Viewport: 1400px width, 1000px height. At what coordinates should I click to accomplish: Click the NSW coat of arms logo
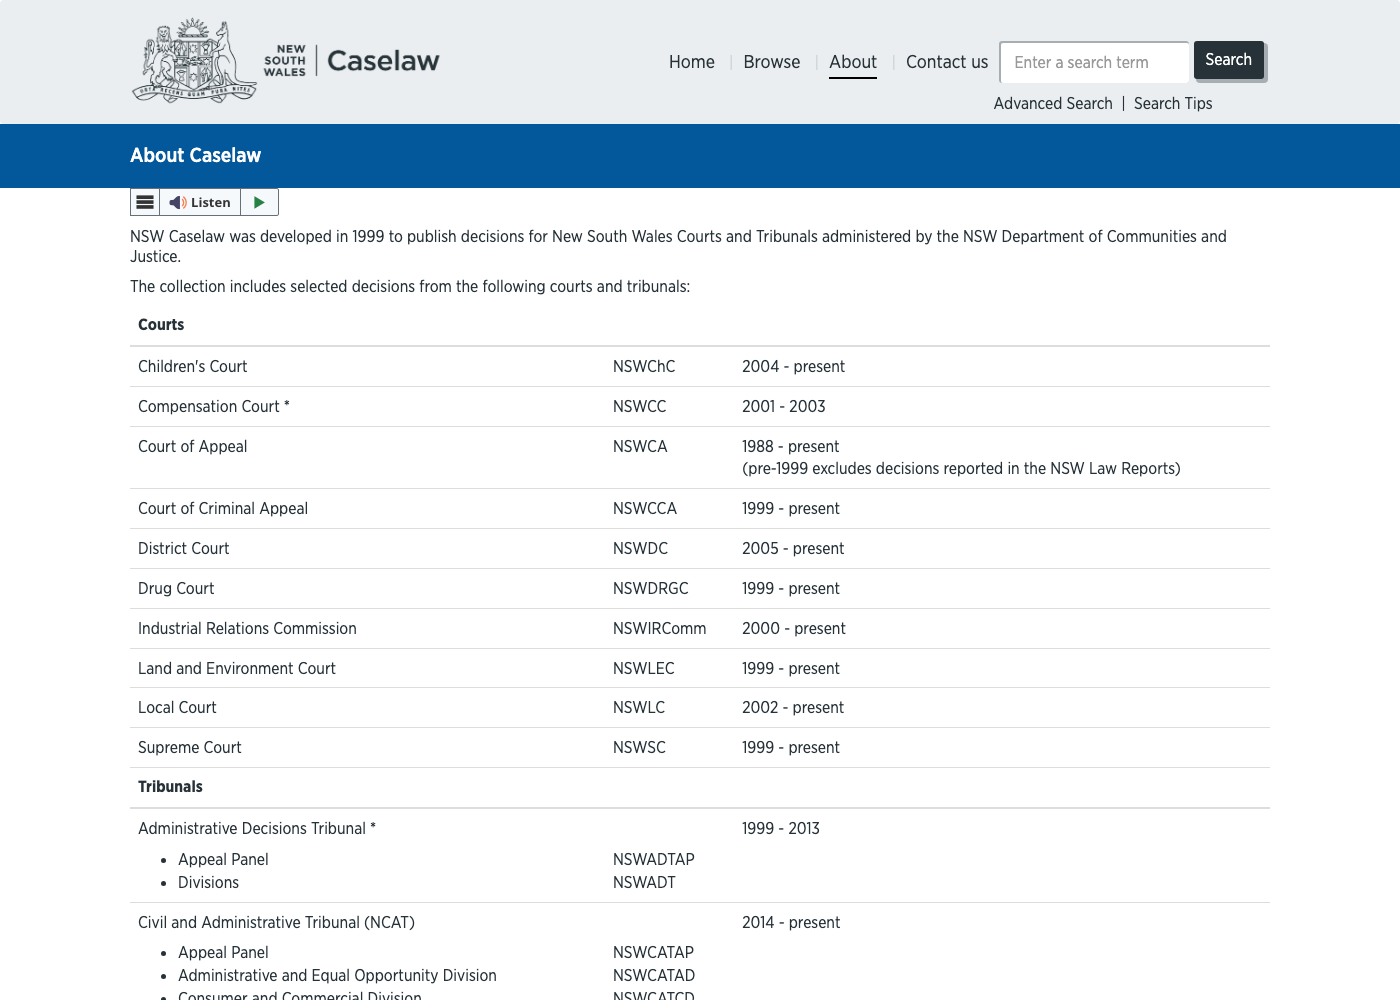pyautogui.click(x=195, y=61)
